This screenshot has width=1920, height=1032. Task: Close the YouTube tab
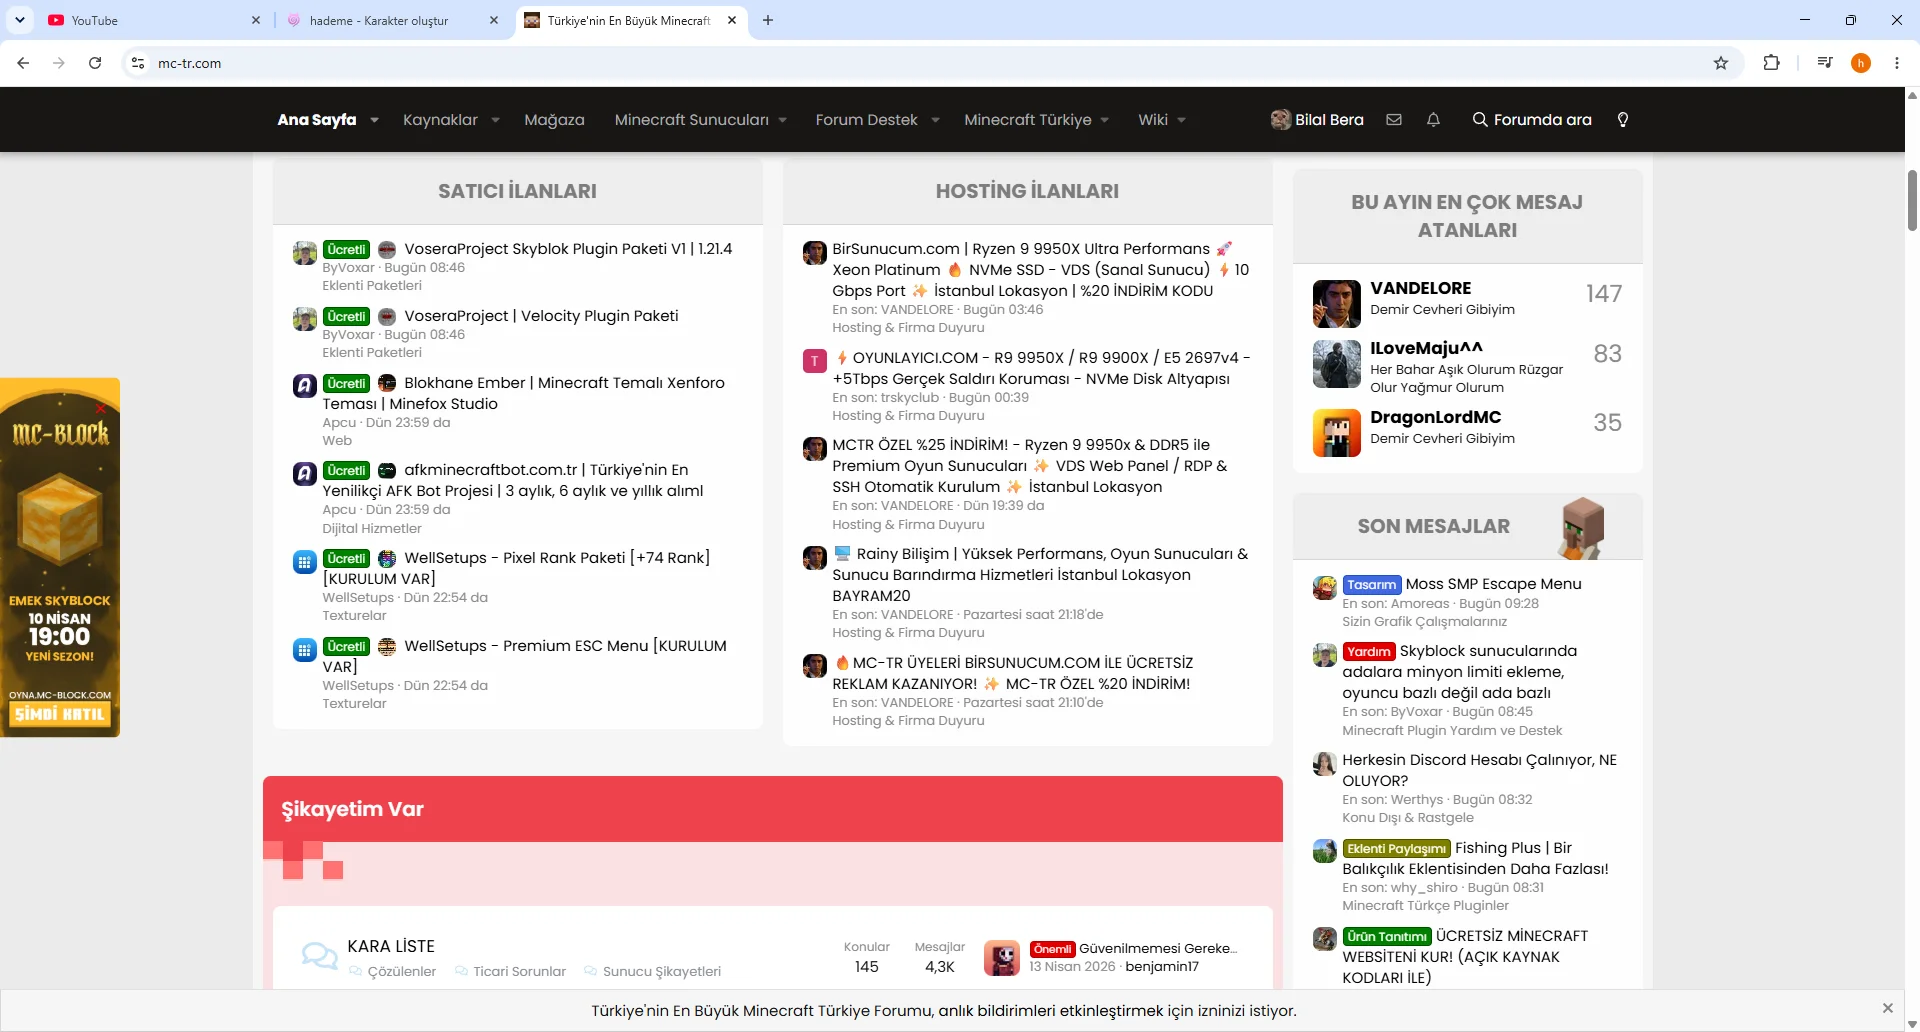click(256, 20)
